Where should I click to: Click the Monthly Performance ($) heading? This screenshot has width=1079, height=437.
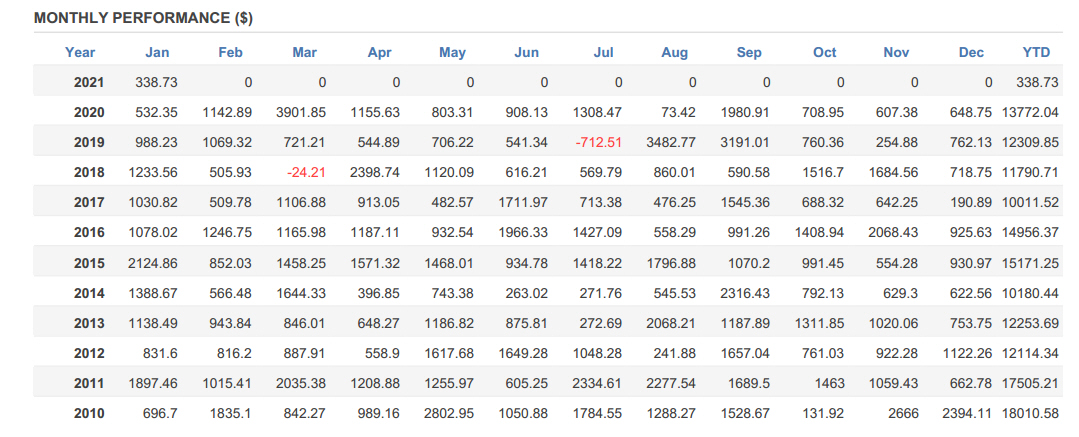click(143, 19)
